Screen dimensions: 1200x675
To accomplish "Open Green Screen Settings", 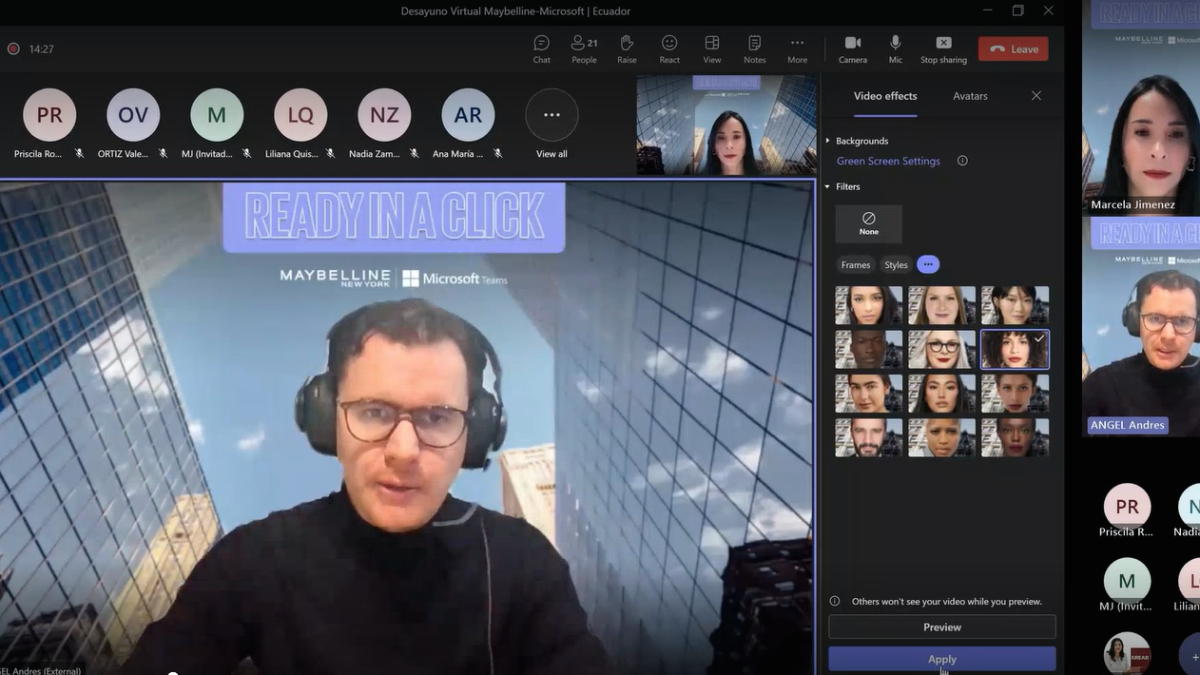I will click(889, 160).
